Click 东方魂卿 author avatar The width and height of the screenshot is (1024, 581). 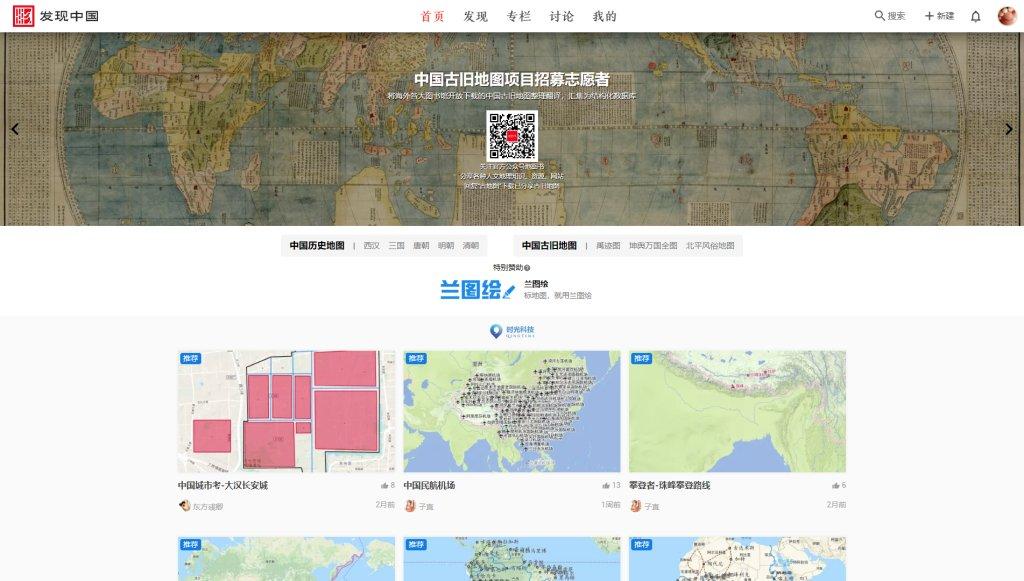pos(184,505)
